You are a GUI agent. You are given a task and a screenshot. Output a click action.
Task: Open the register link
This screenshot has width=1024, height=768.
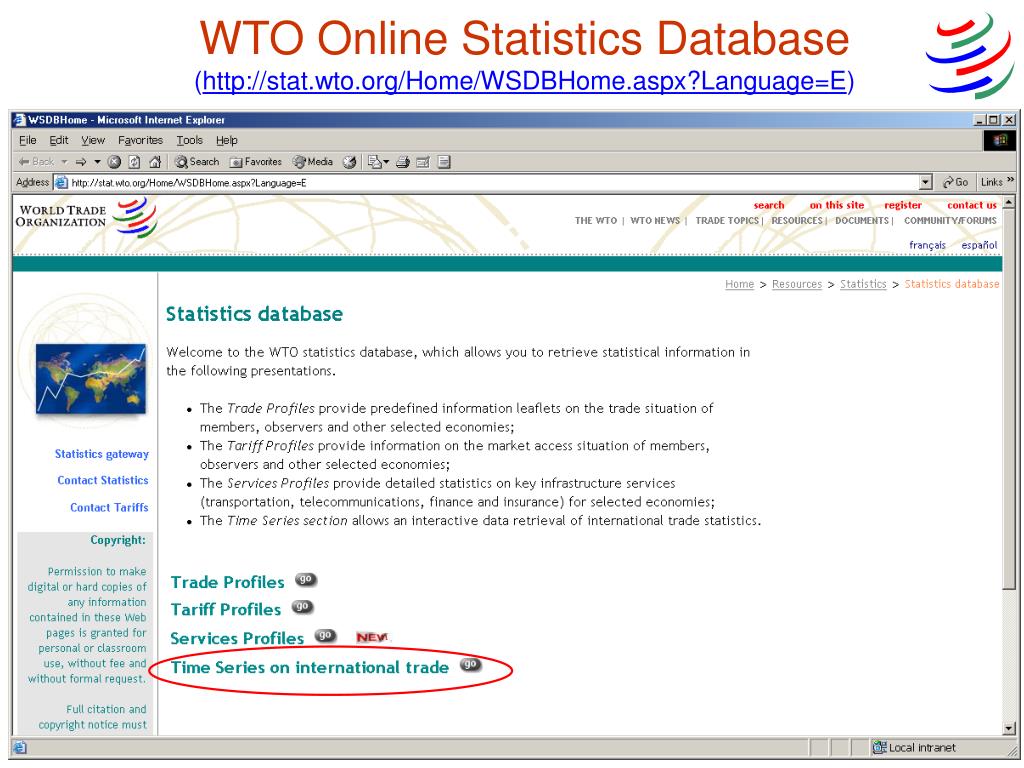(903, 205)
